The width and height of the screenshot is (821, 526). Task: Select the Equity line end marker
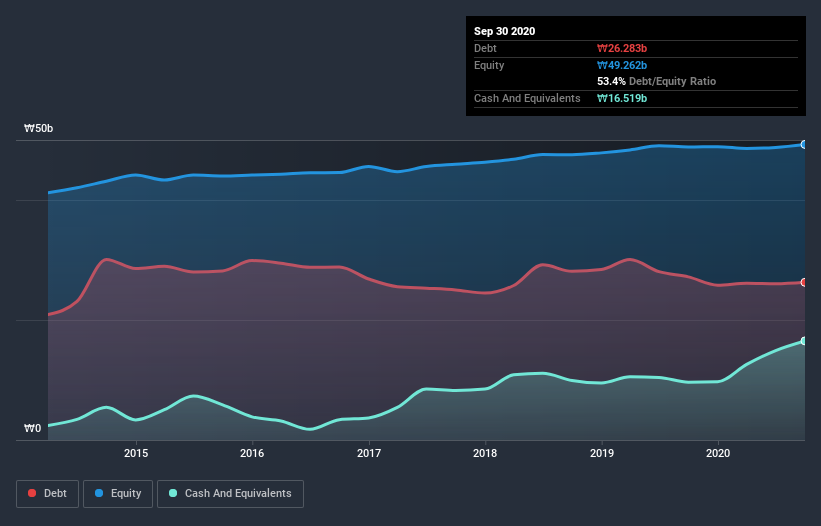[804, 144]
